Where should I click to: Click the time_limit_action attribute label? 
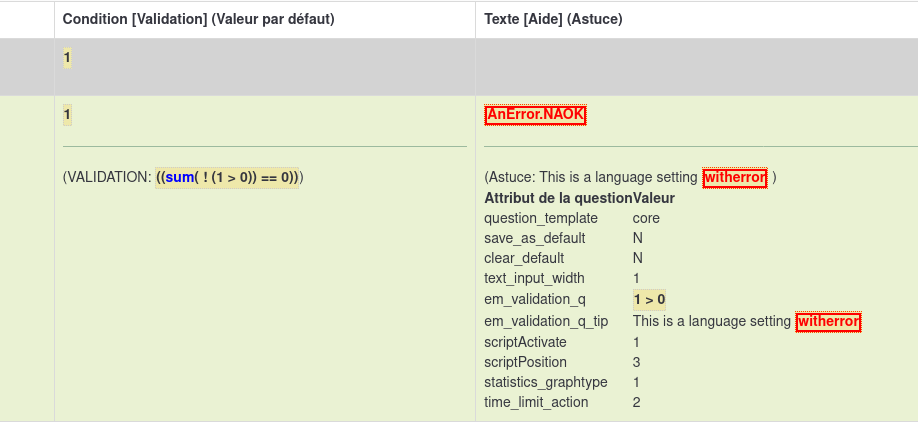pyautogui.click(x=536, y=402)
